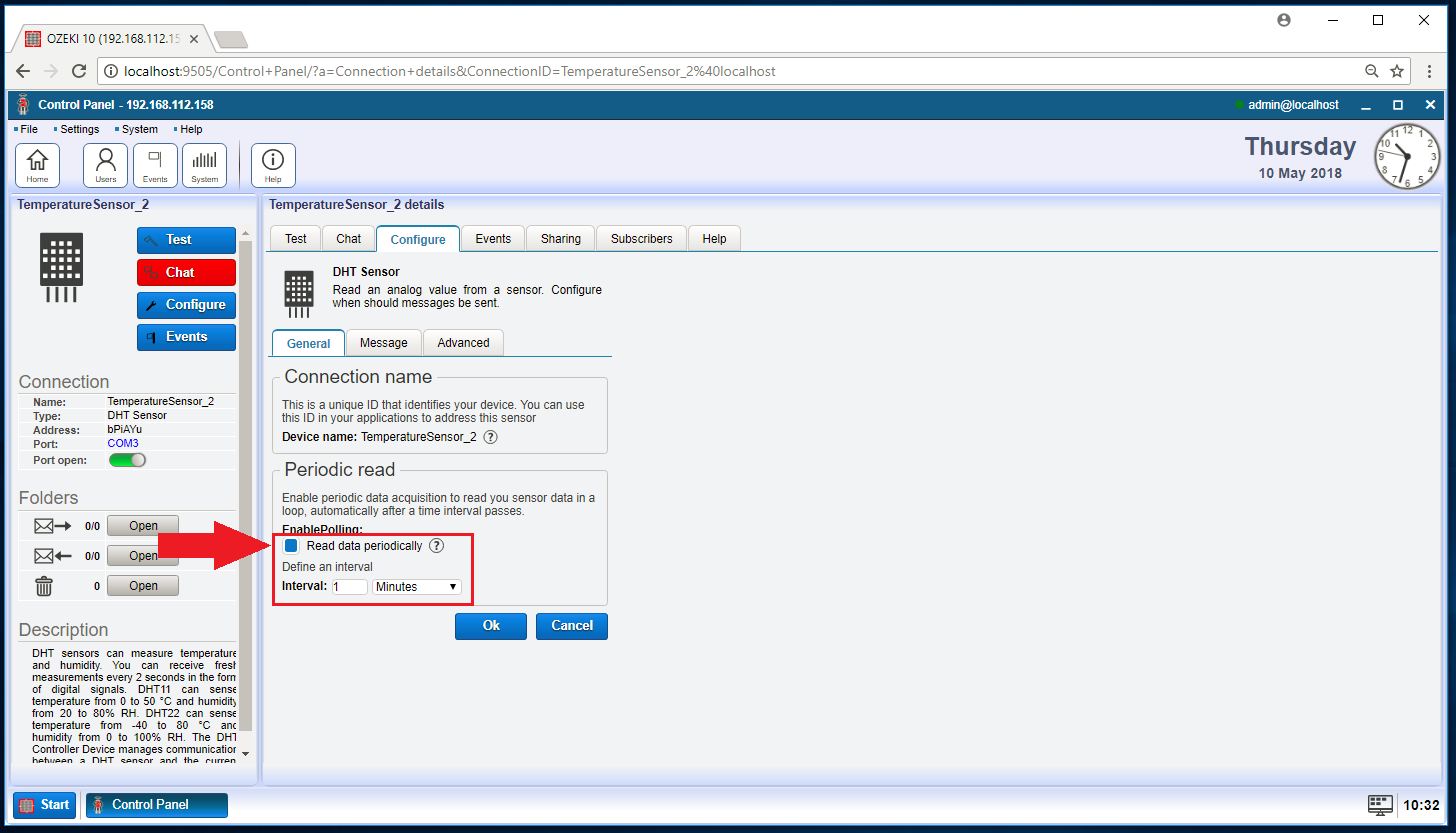Open the Message settings tab

click(x=384, y=342)
